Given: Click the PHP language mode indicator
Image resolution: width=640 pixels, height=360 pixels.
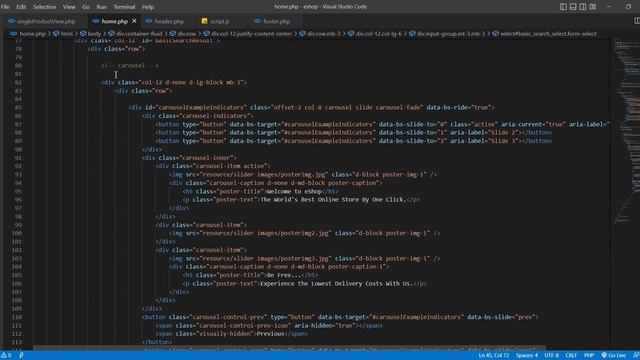Looking at the screenshot, I should [589, 356].
